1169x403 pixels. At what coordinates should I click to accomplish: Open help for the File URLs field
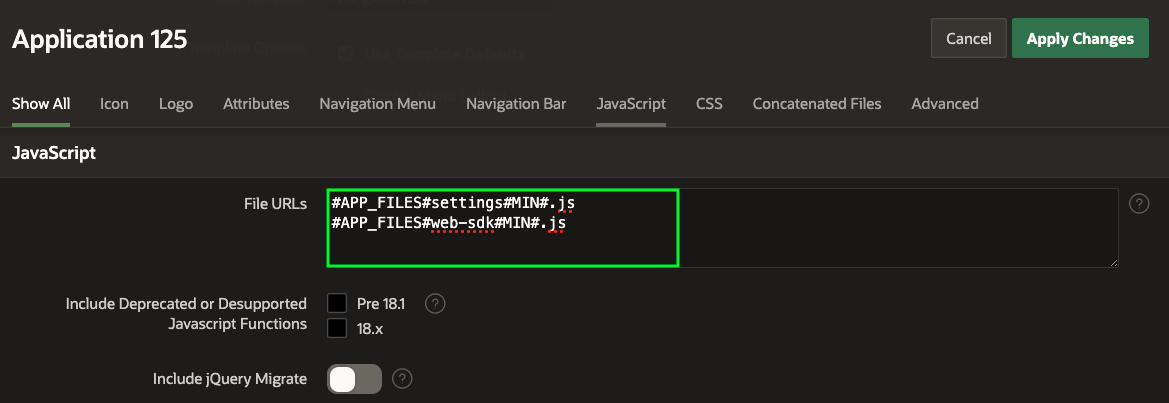[x=1138, y=204]
